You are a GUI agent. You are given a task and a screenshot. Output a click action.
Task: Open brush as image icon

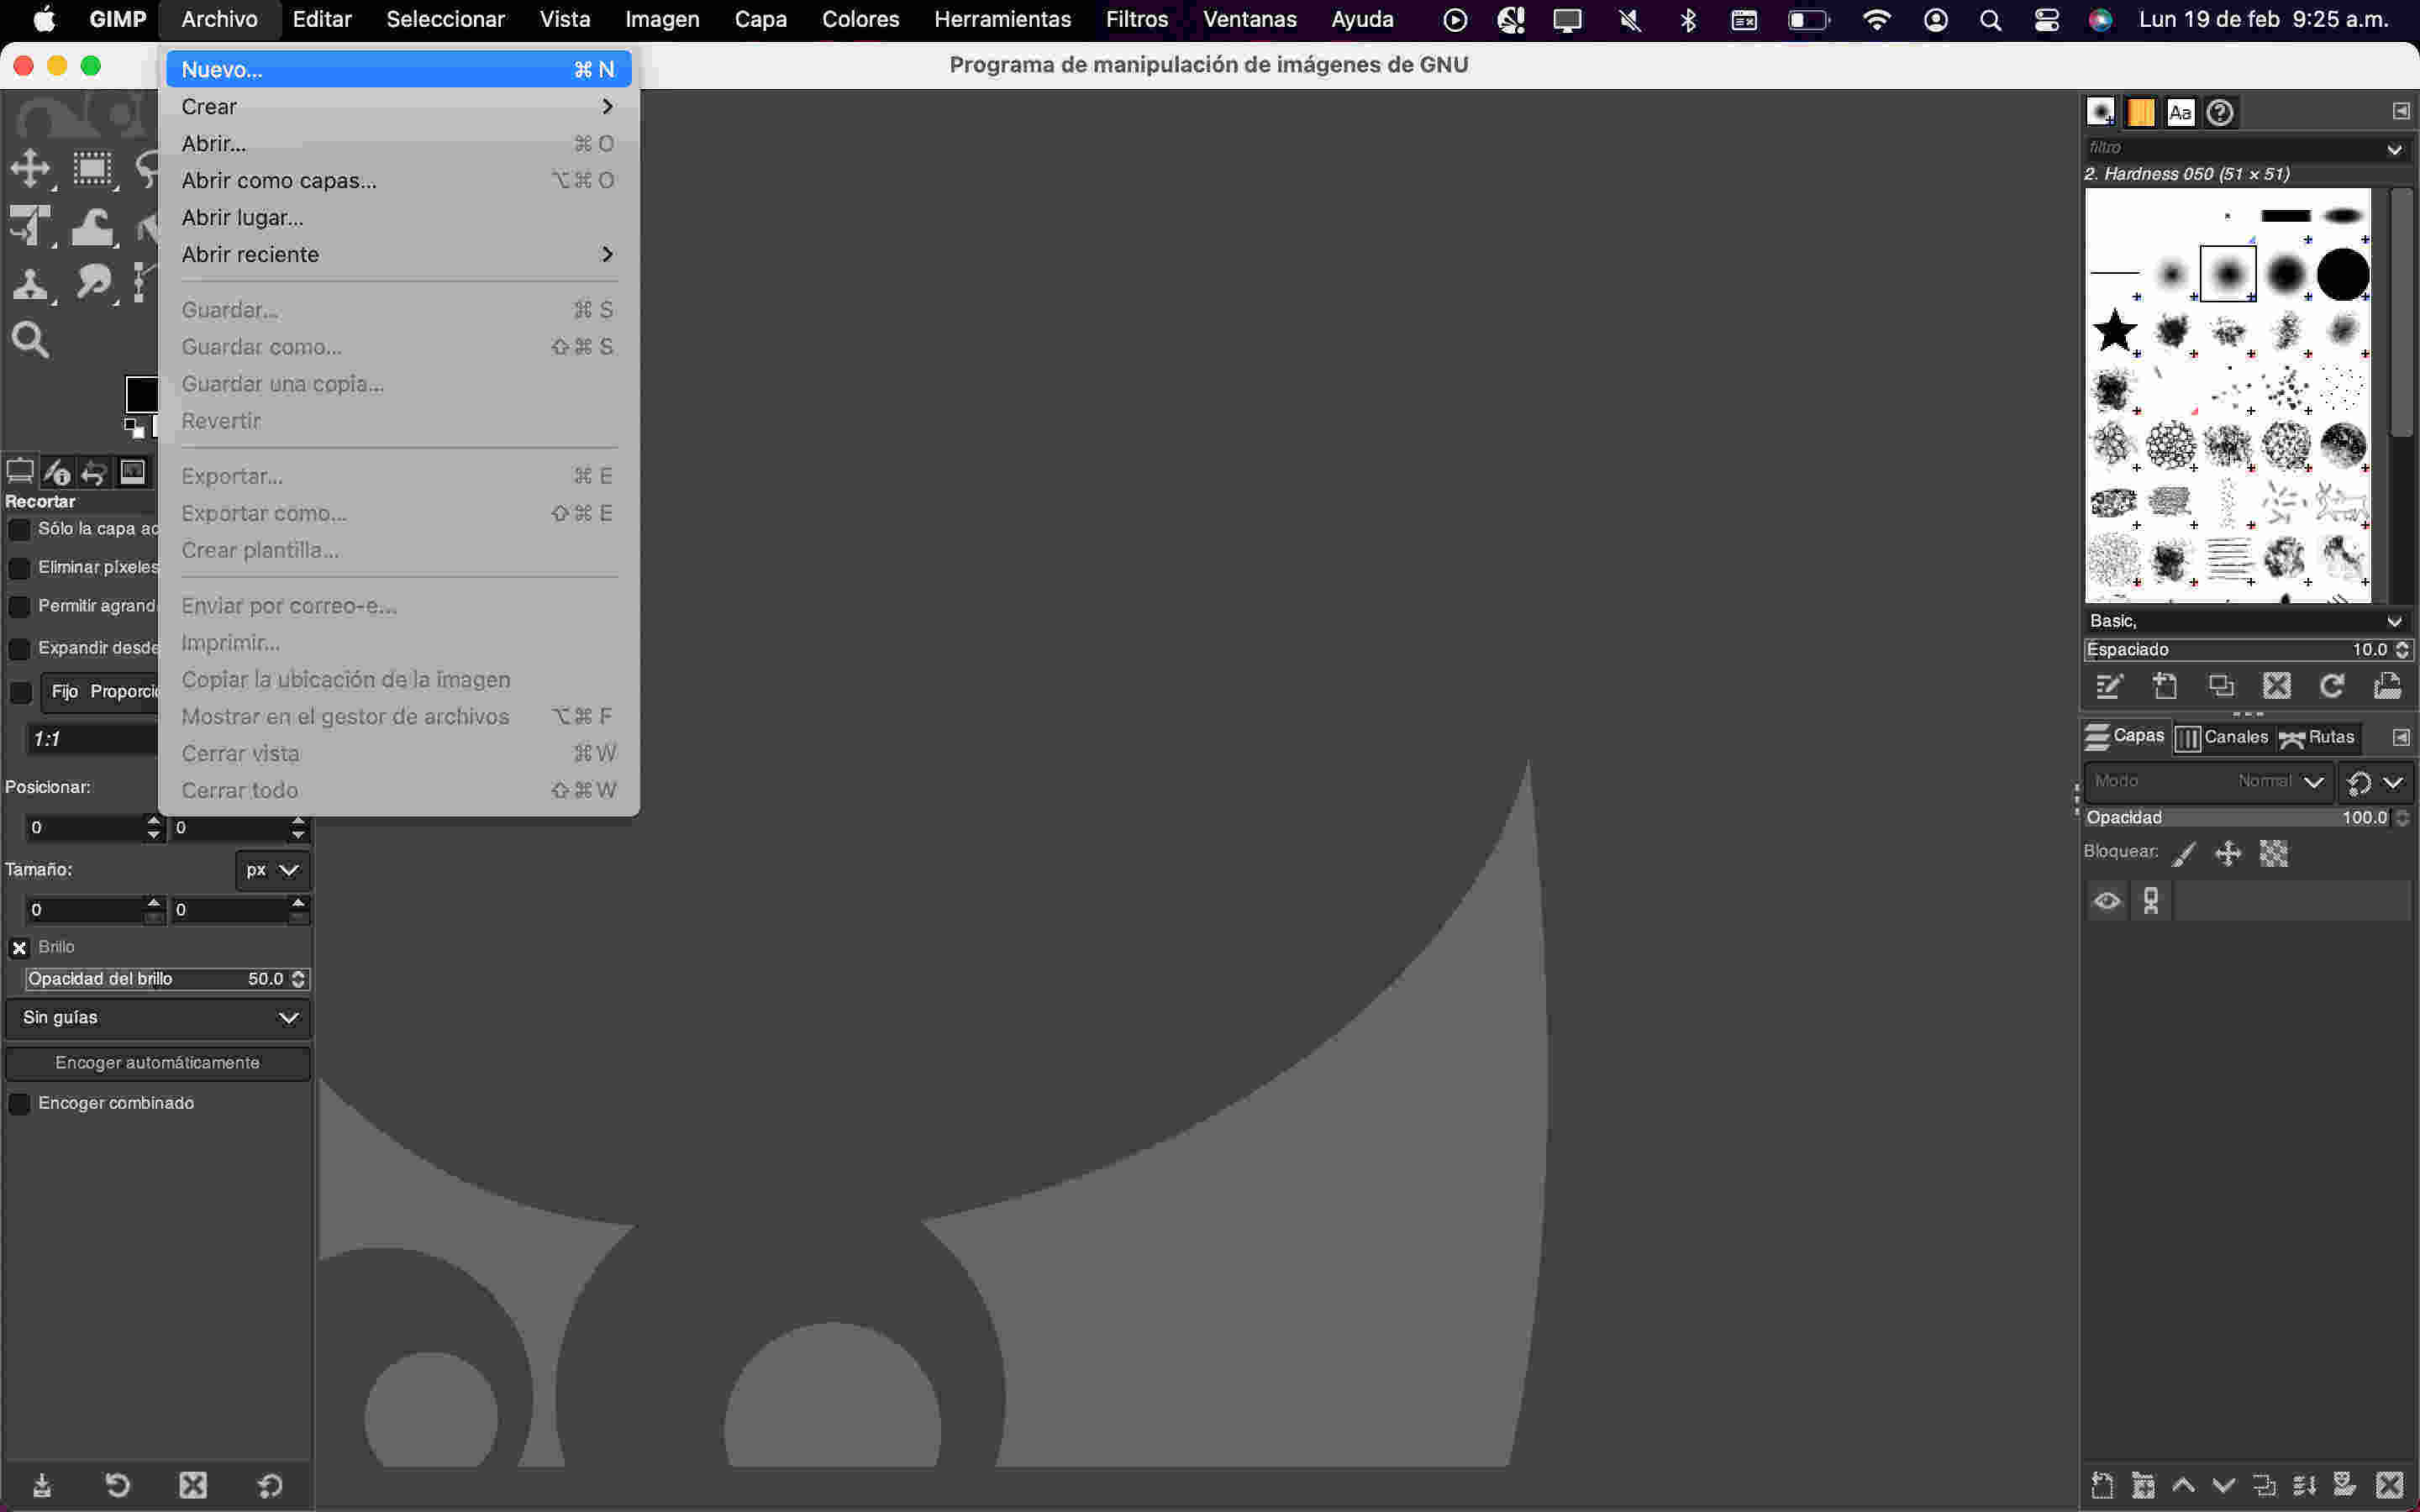click(2388, 686)
